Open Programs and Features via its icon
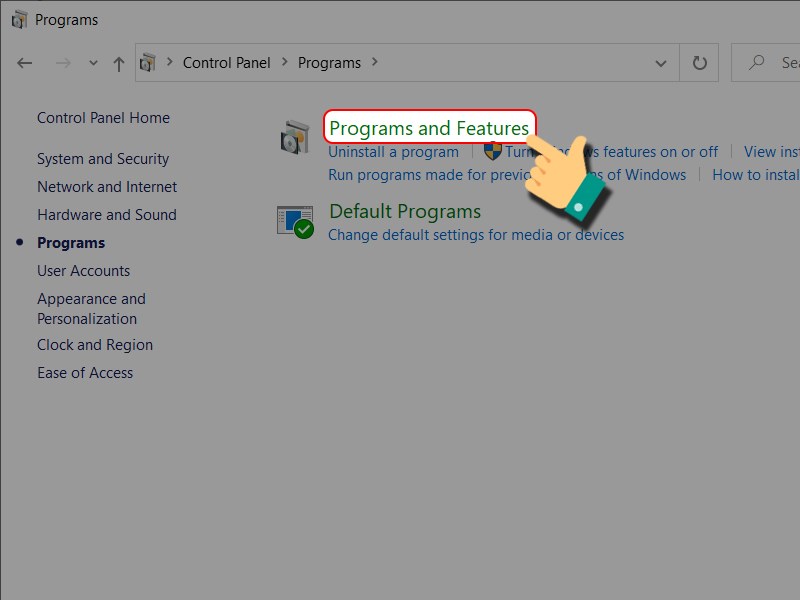800x600 pixels. coord(294,137)
